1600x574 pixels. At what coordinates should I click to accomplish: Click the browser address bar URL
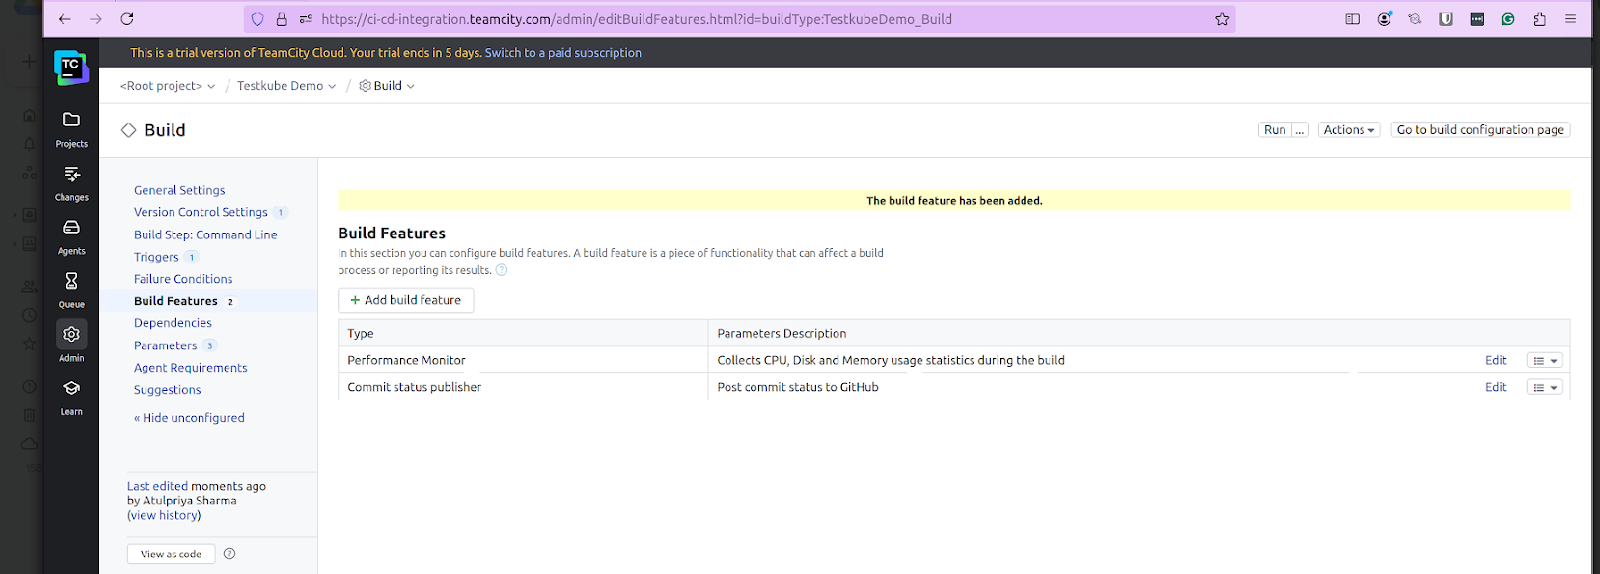(x=636, y=19)
